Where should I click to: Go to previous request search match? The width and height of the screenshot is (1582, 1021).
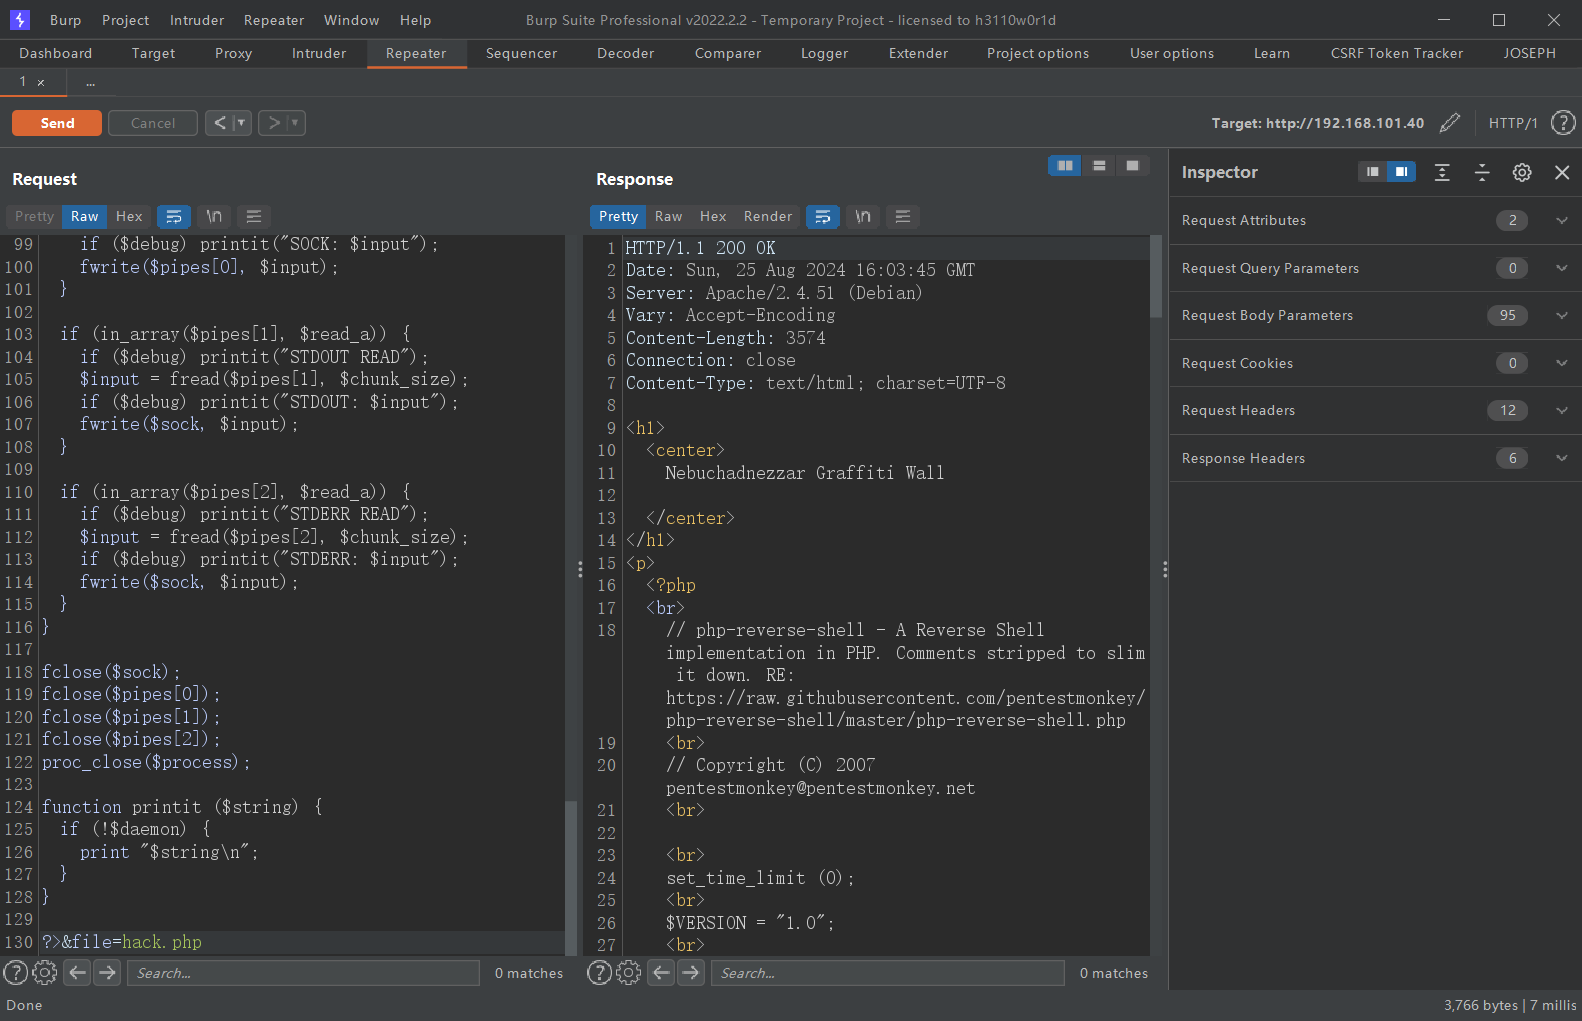78,972
